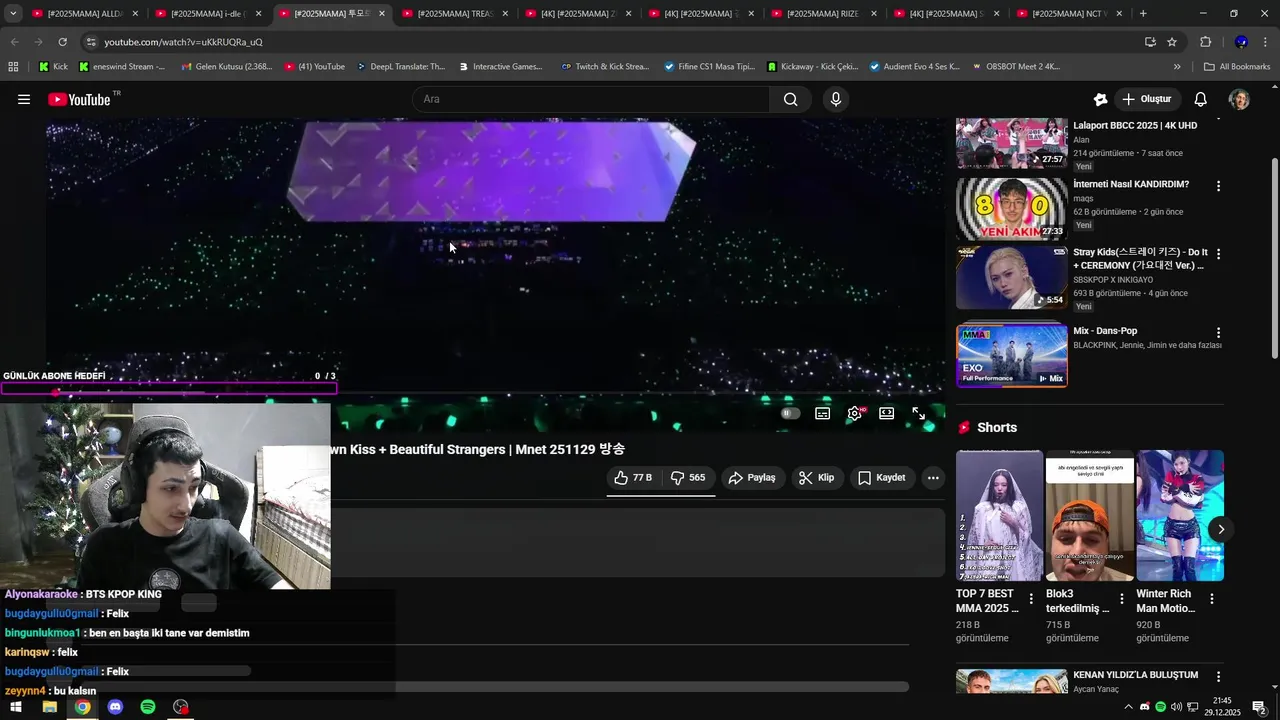Click the sparkle icon beside Oluştur
This screenshot has width=1280, height=720.
[x=1100, y=99]
